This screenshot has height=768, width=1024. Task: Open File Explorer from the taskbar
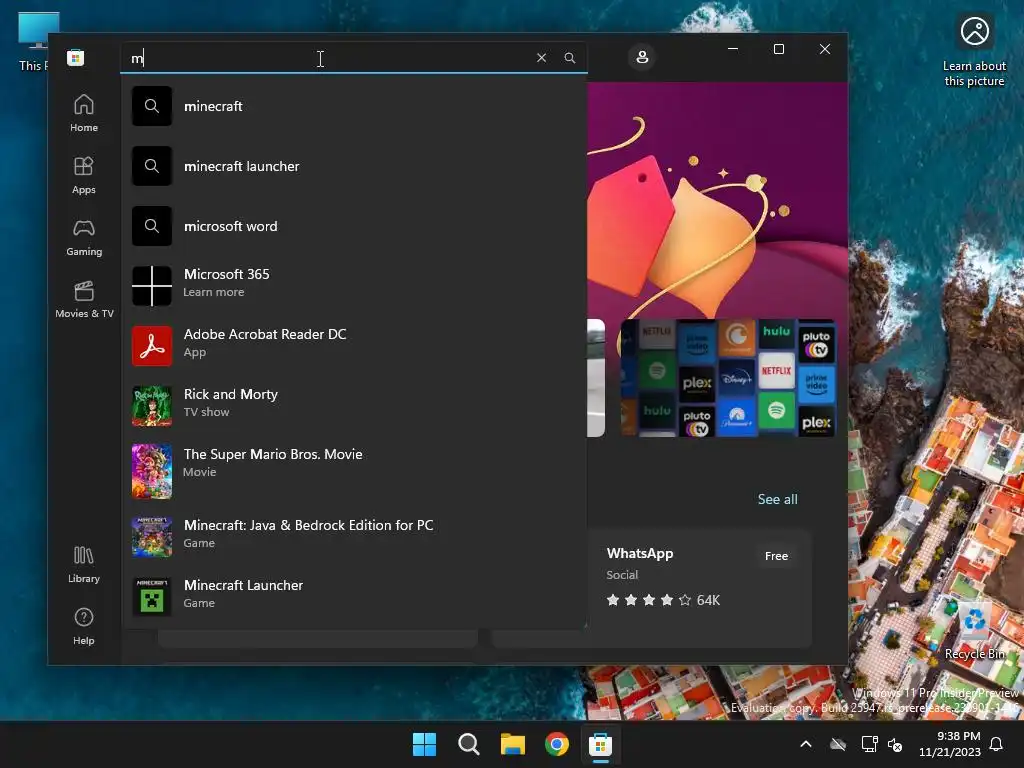(x=513, y=744)
